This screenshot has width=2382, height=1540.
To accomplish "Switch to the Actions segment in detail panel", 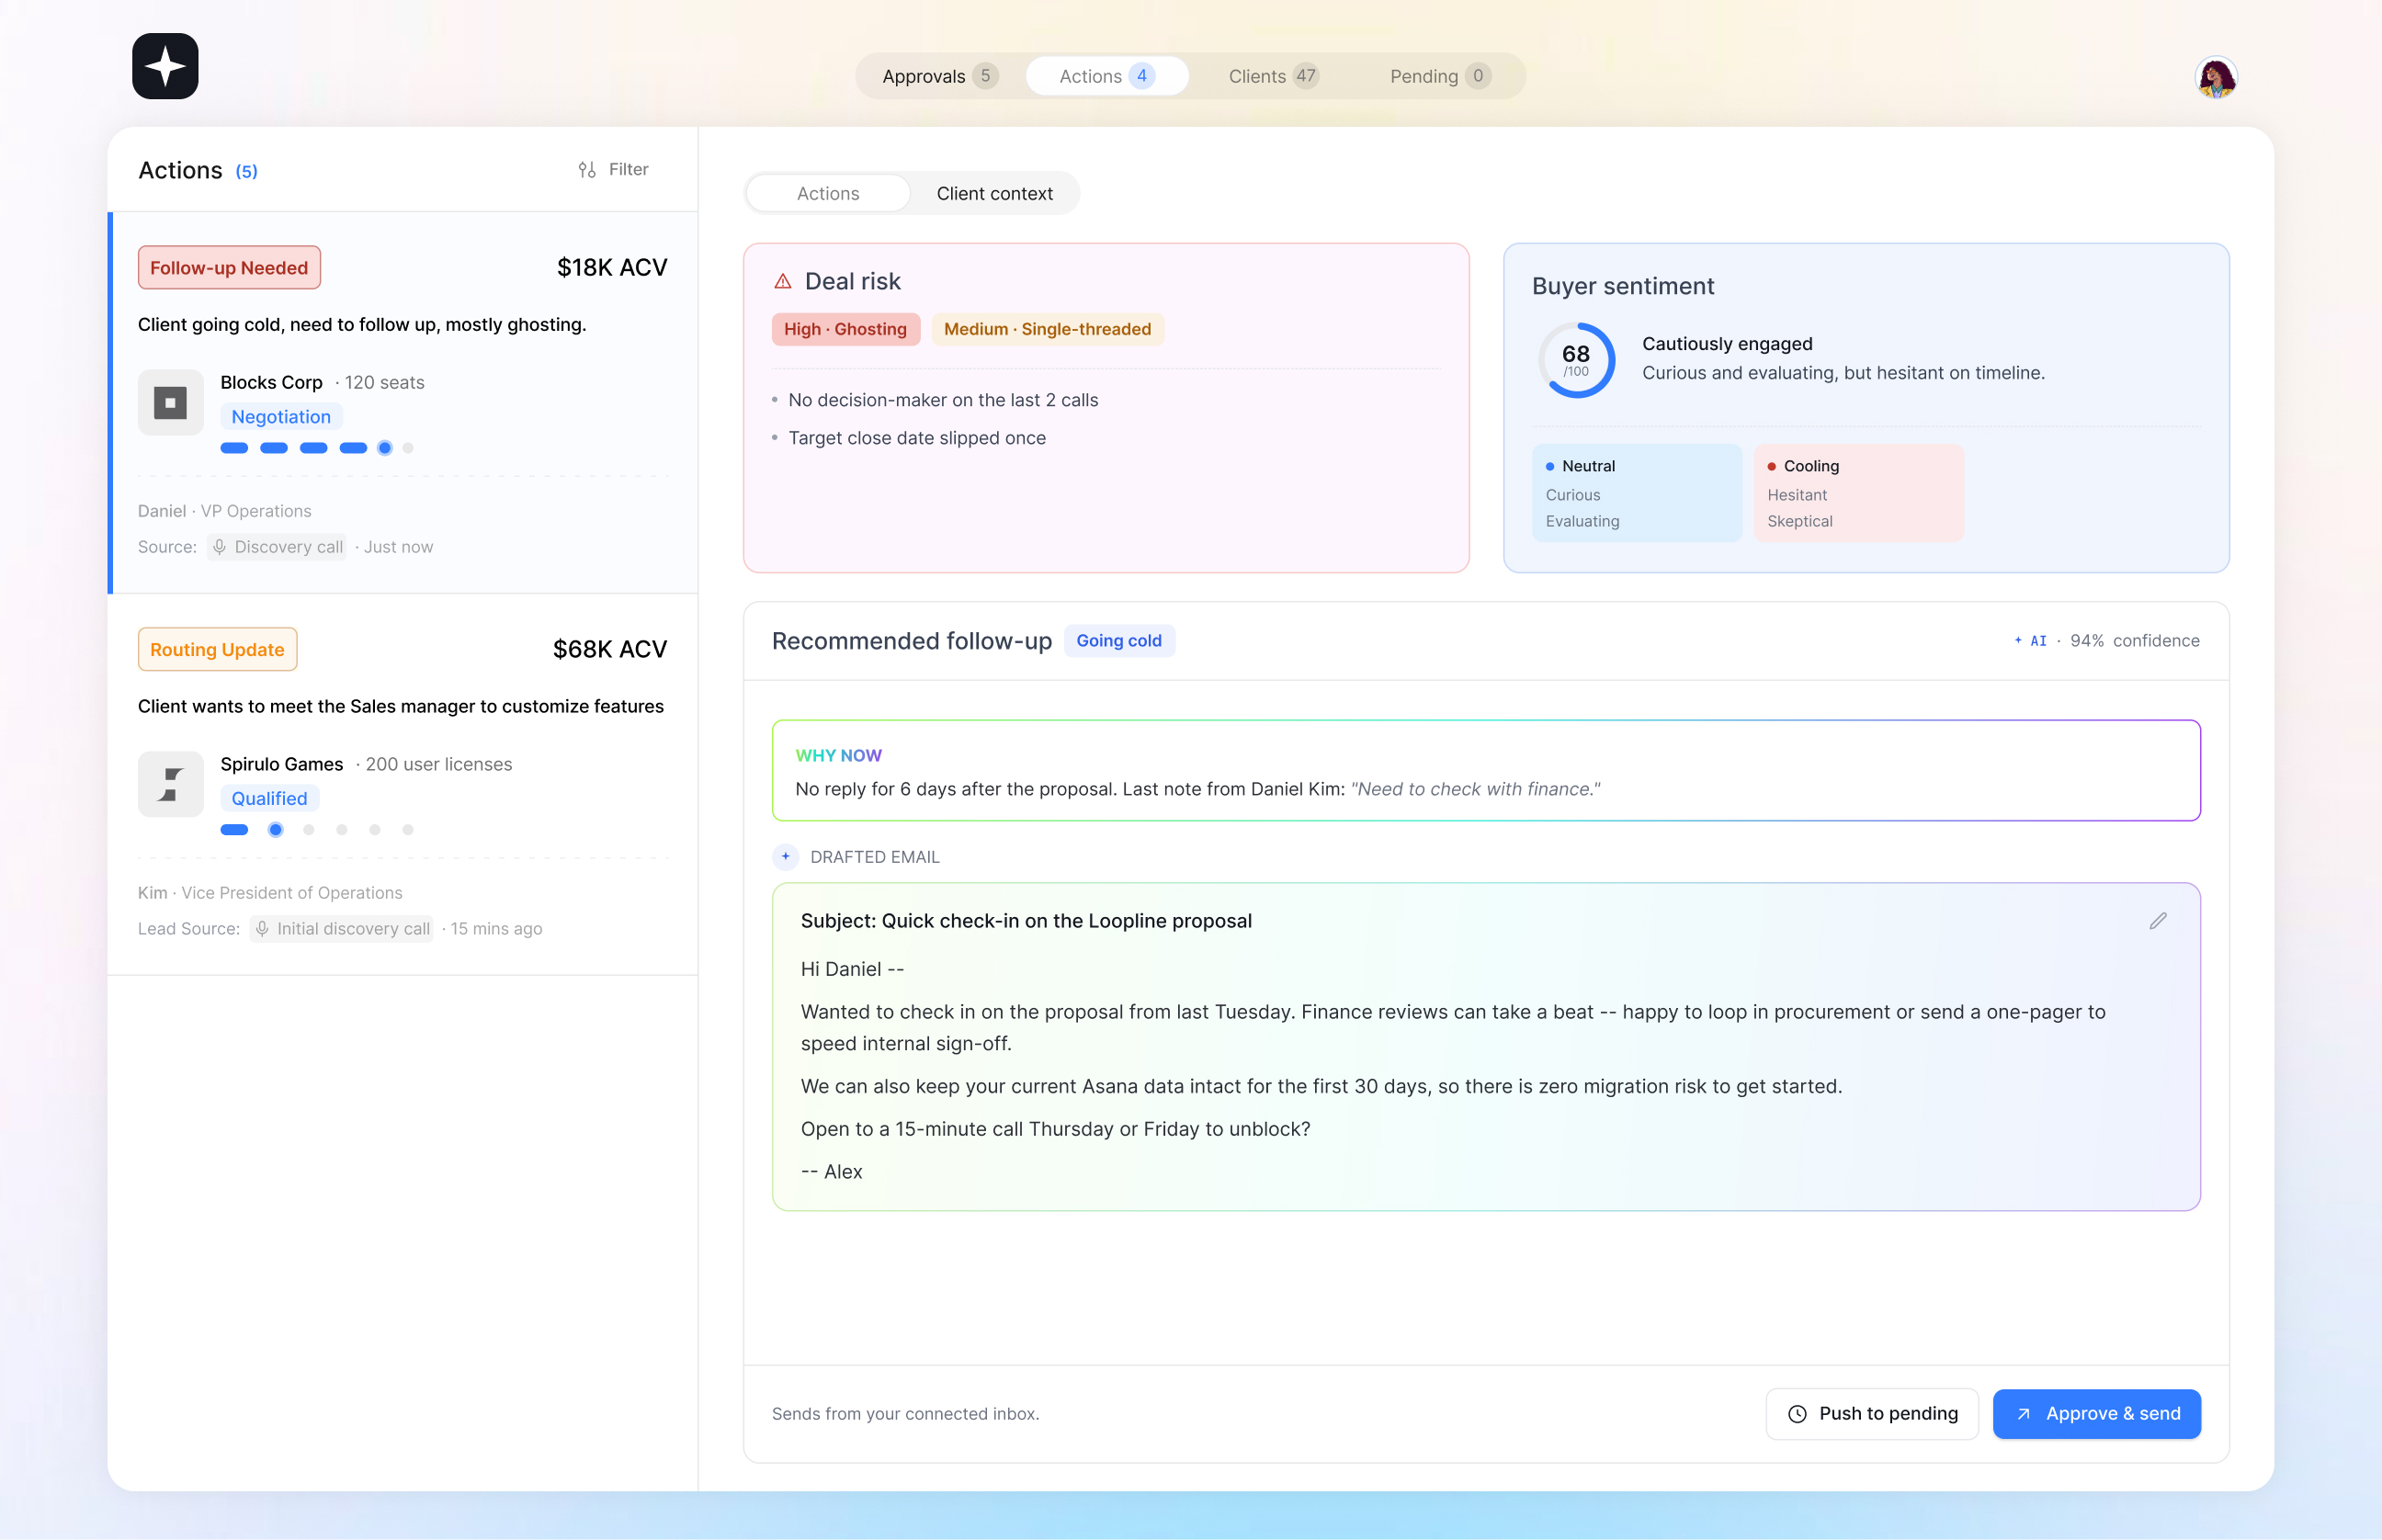I will coord(828,193).
